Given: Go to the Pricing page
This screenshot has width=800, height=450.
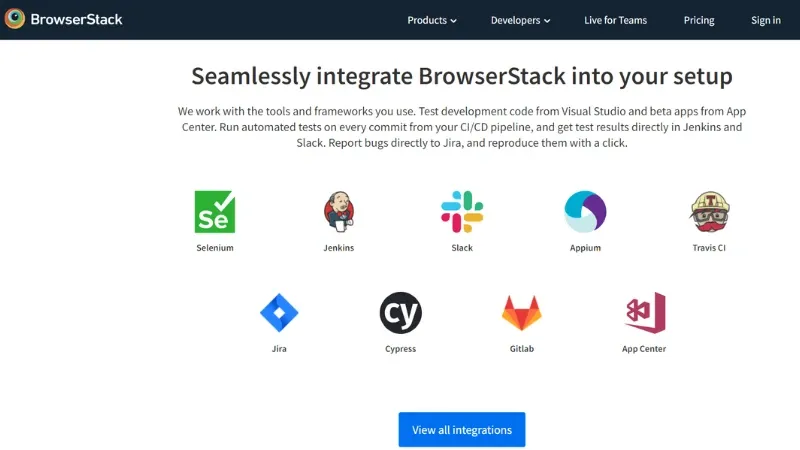Looking at the screenshot, I should point(699,20).
